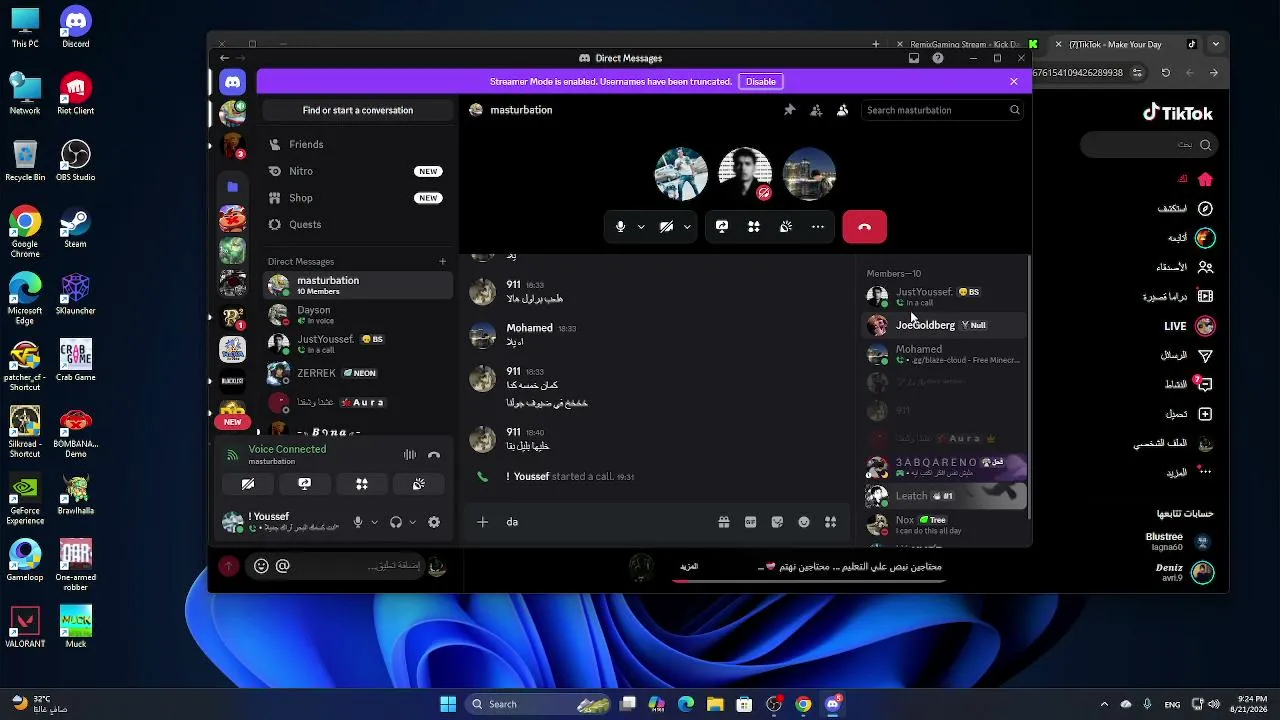Open the ZERREK direct message
Screen dimensions: 1280x720
tap(358, 373)
